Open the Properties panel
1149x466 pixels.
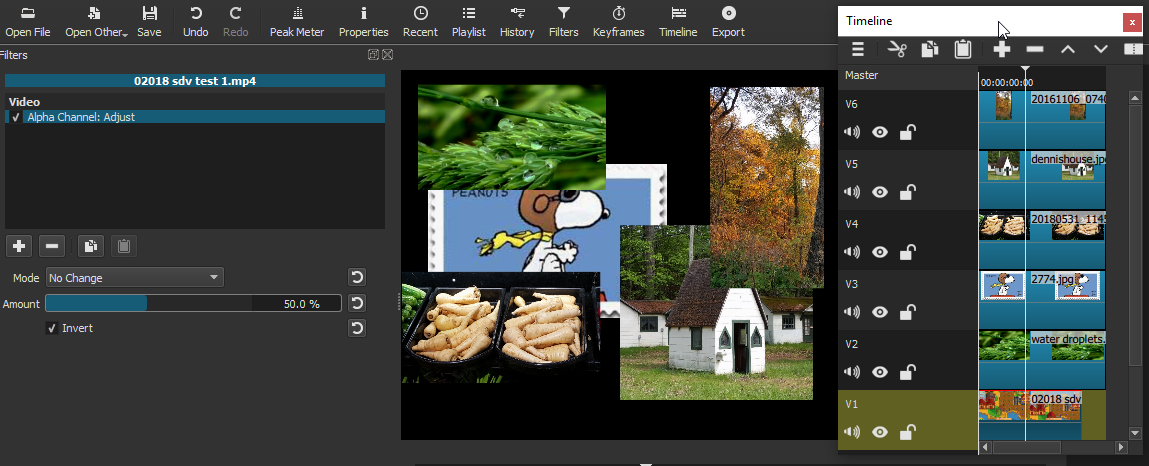coord(363,22)
